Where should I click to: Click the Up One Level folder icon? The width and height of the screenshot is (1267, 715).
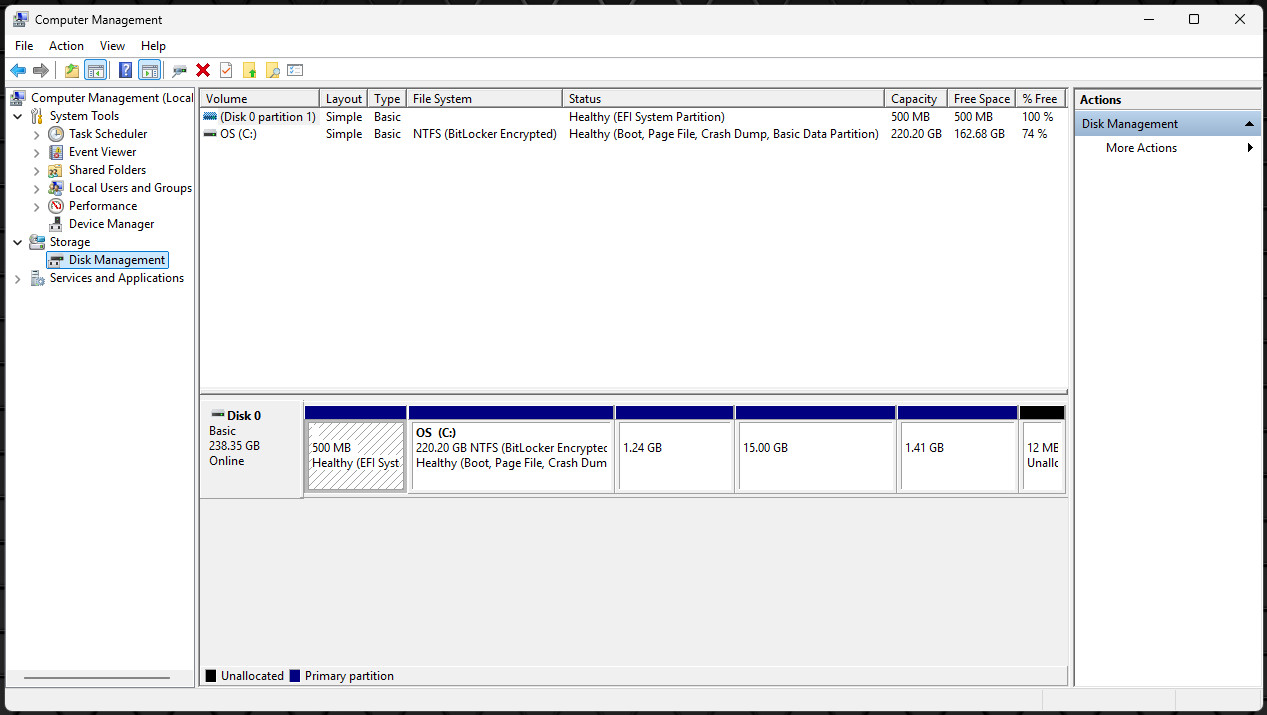71,70
